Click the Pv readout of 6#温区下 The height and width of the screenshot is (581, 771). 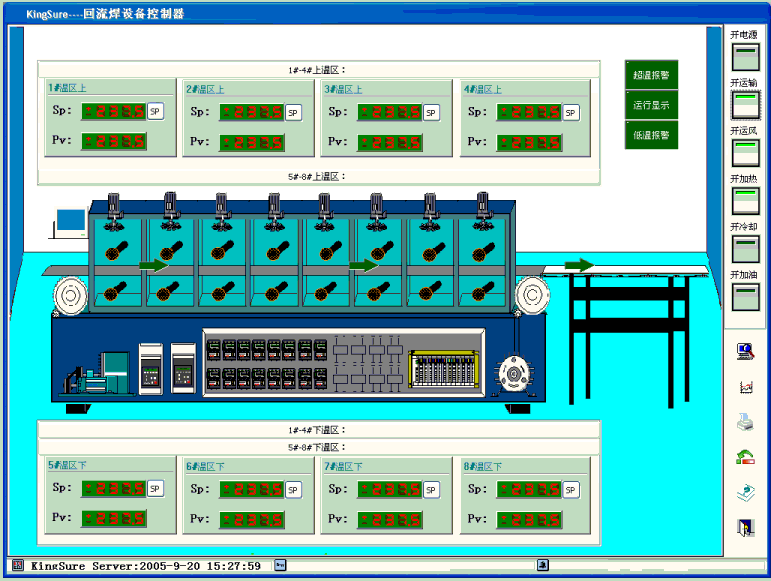pos(252,519)
